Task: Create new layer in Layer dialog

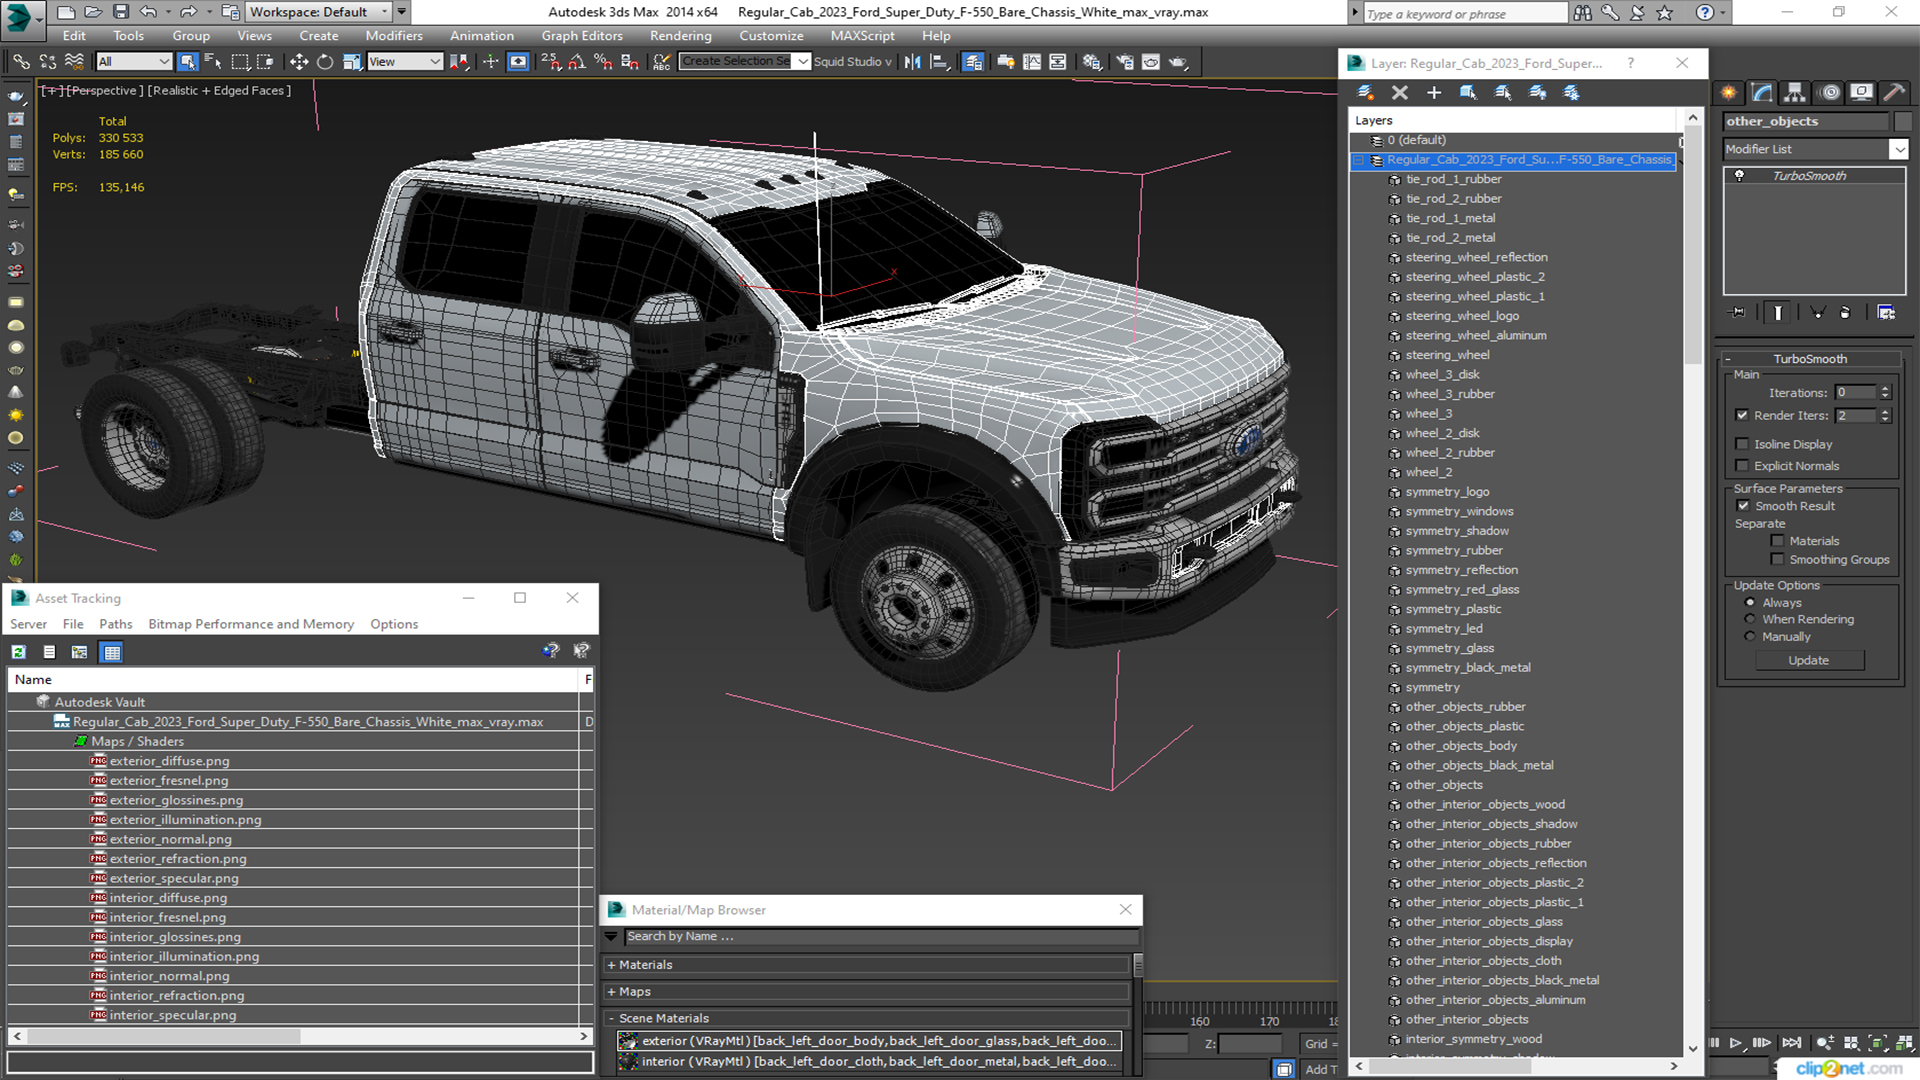Action: pyautogui.click(x=1365, y=92)
